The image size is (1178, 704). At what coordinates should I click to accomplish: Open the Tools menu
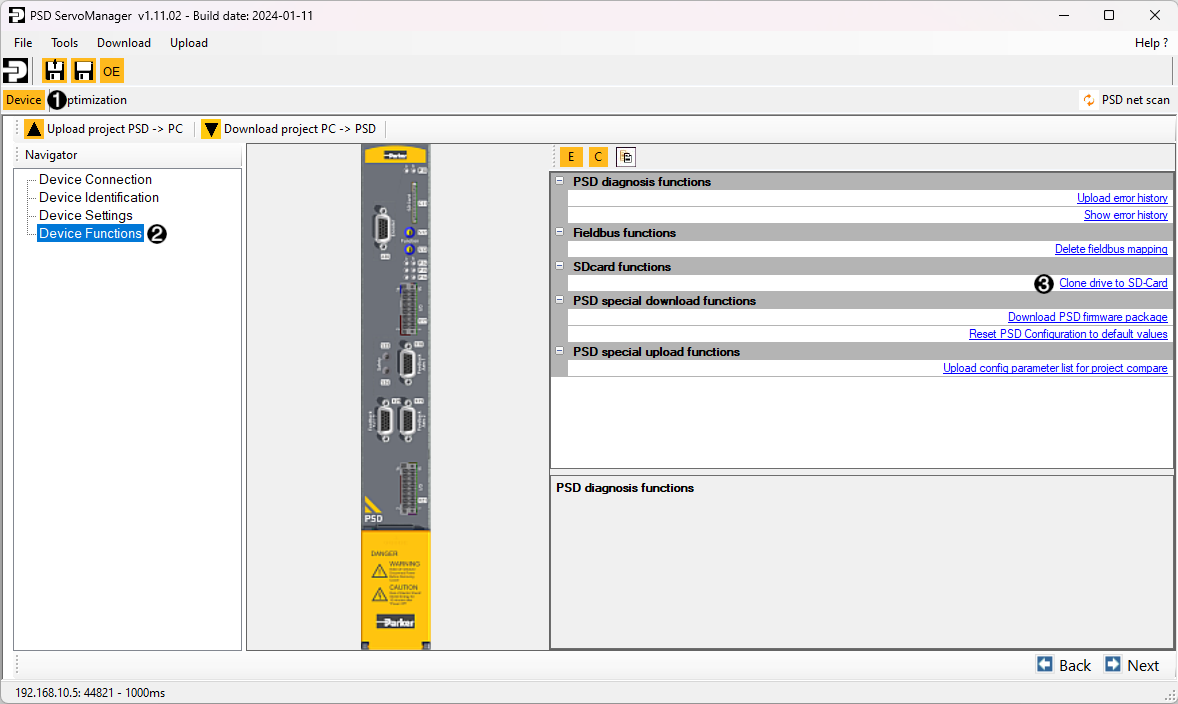point(65,43)
